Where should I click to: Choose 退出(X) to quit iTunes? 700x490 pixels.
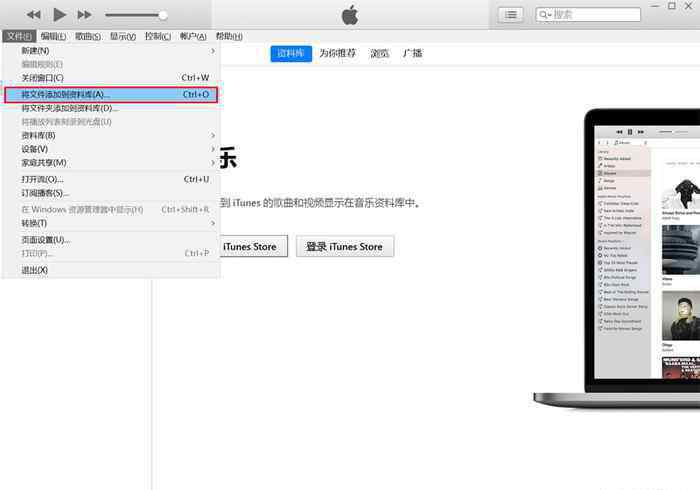pos(111,270)
